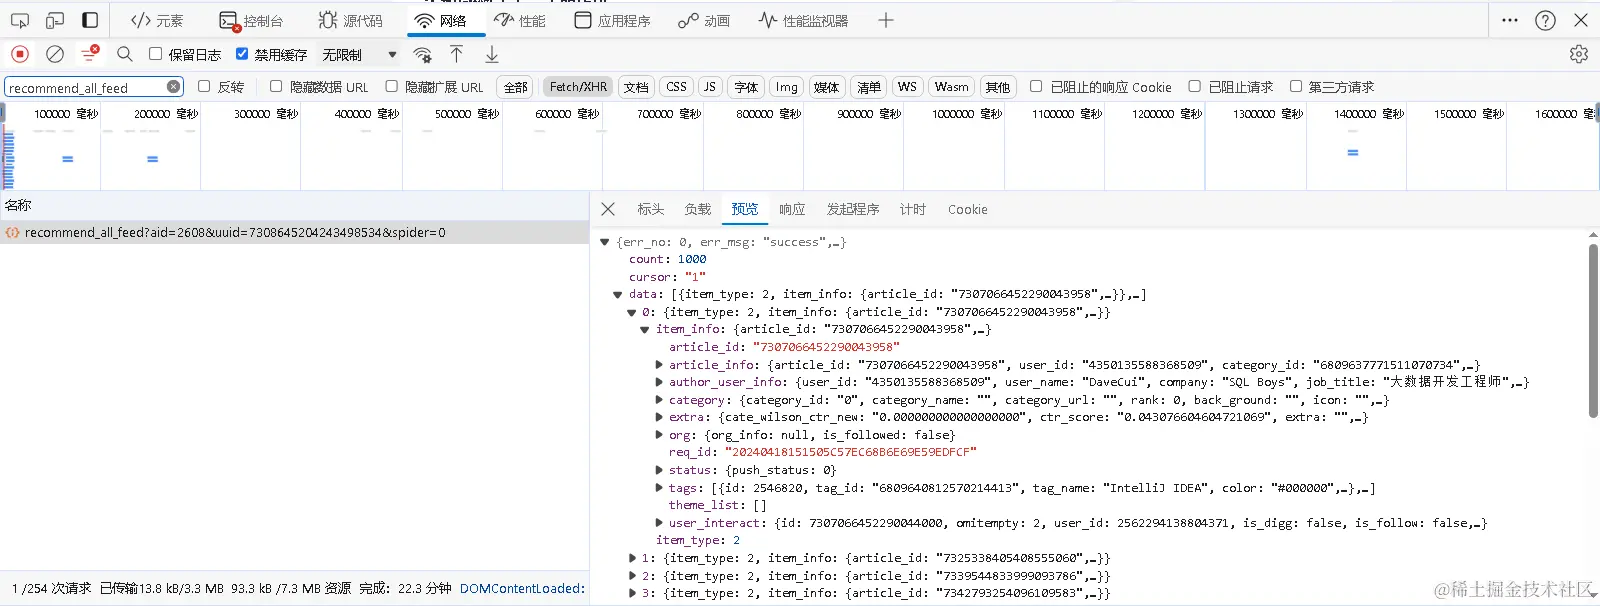Collapse the item_info node

click(645, 329)
